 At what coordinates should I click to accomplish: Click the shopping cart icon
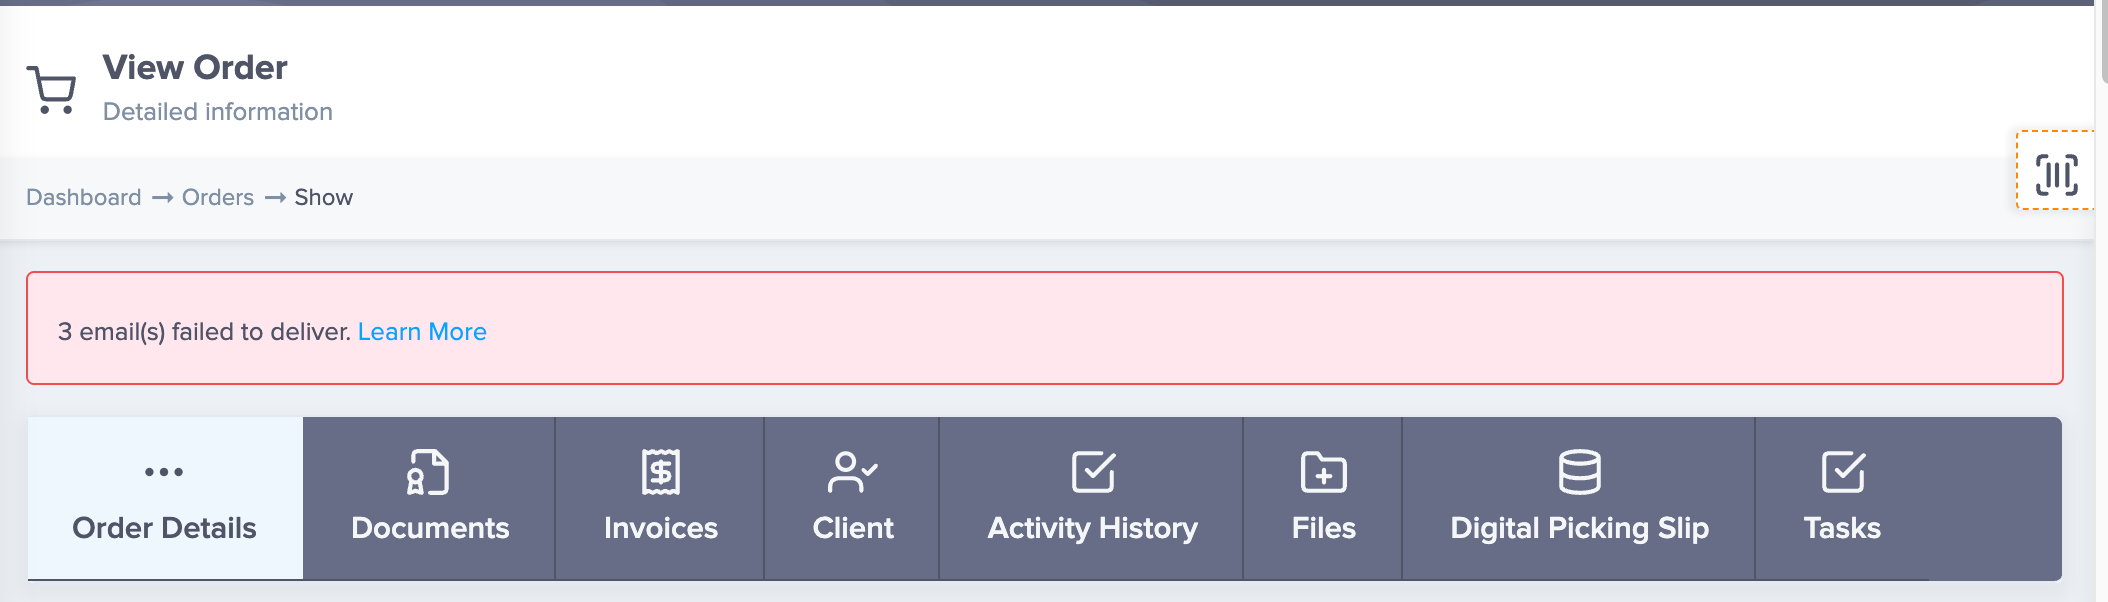pyautogui.click(x=51, y=90)
